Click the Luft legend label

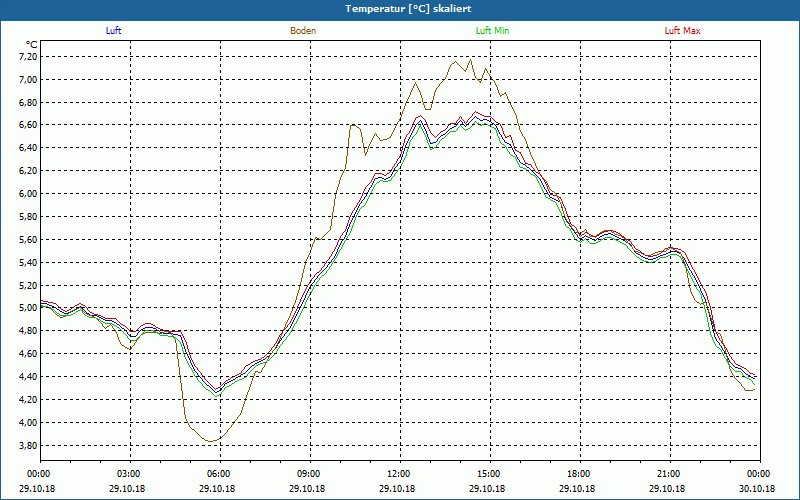113,31
